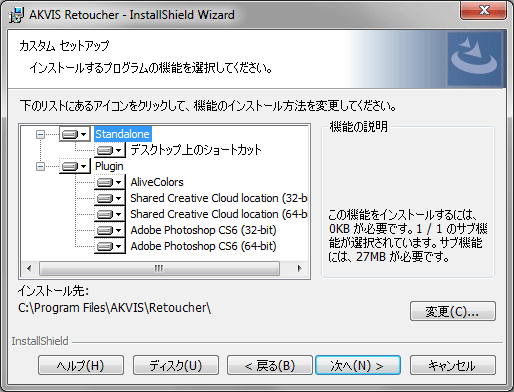
Task: Click install path C:\Program Files\AKVIS\Retoucher\
Action: pyautogui.click(x=114, y=308)
